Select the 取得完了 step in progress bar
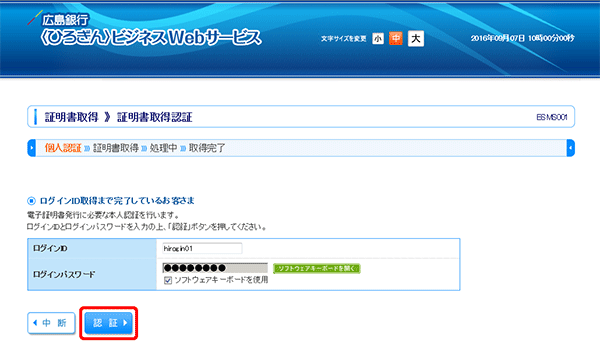600x364 pixels. point(207,148)
